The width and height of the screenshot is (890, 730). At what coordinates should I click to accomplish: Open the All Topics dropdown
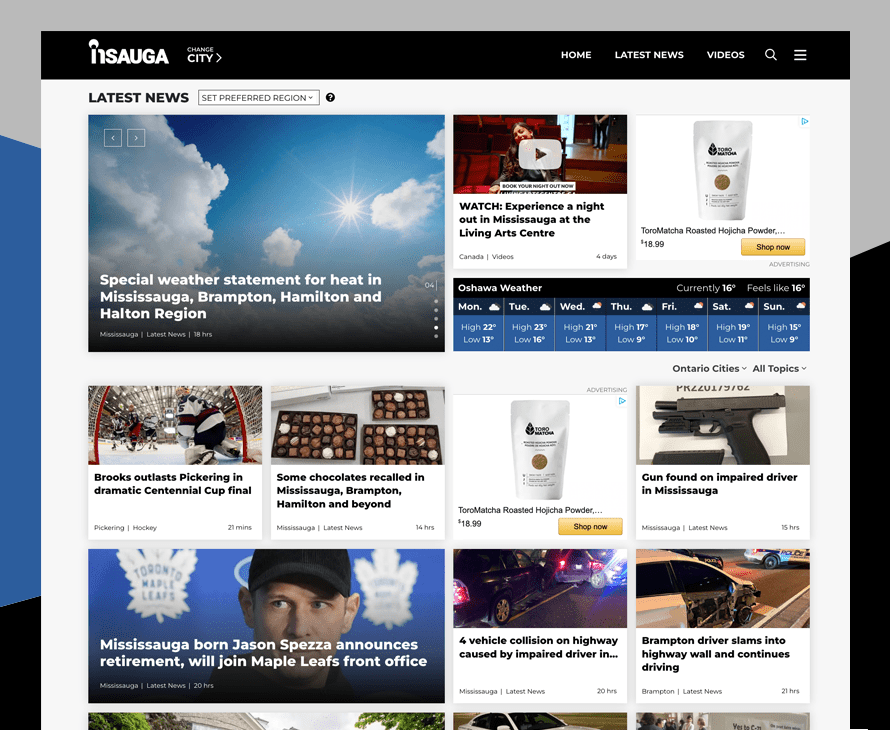click(x=778, y=368)
